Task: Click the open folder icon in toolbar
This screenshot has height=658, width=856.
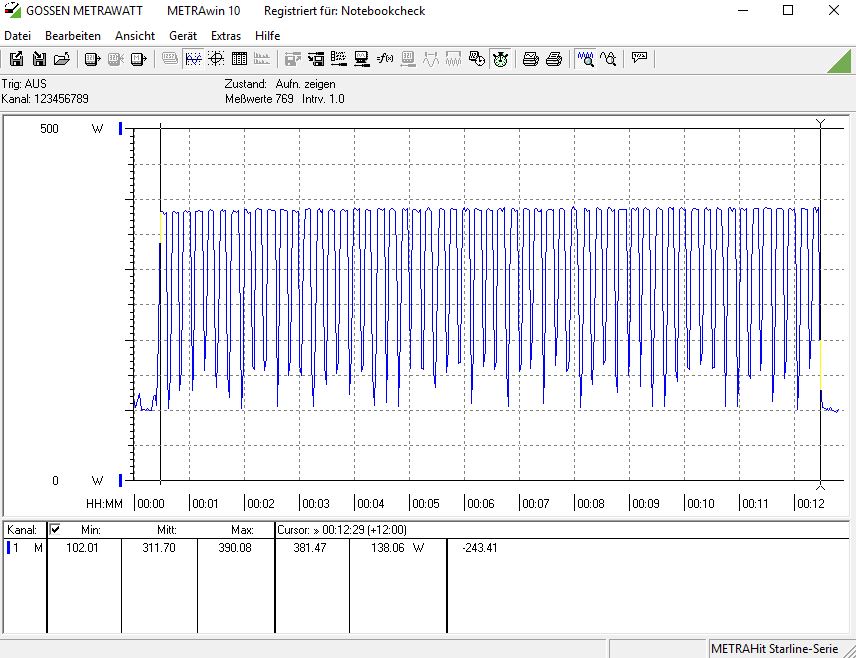Action: pos(62,59)
